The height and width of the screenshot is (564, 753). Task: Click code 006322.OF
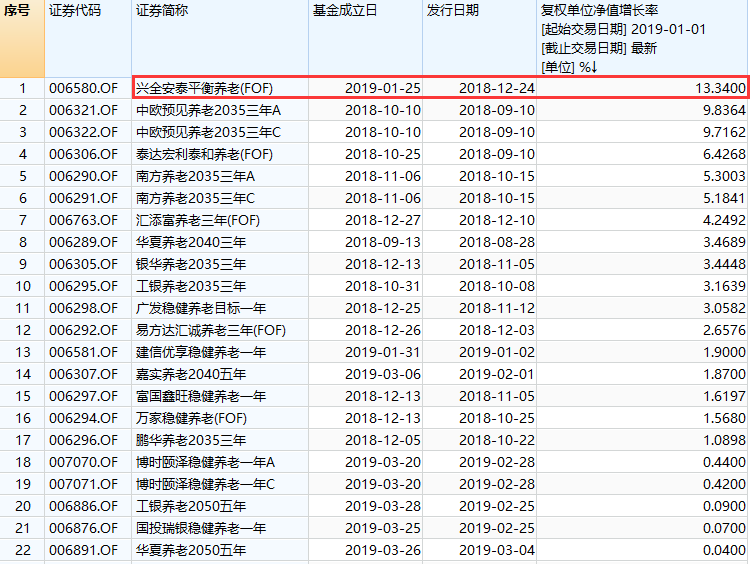click(83, 133)
